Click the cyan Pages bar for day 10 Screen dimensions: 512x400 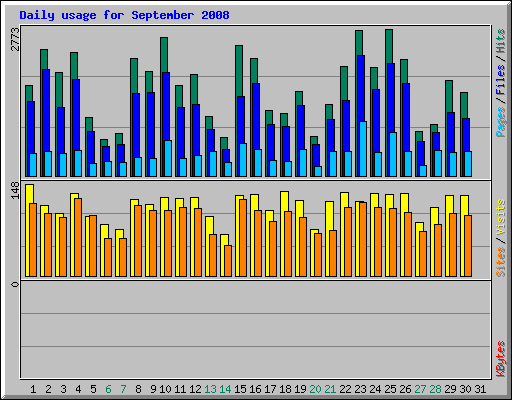(x=168, y=158)
